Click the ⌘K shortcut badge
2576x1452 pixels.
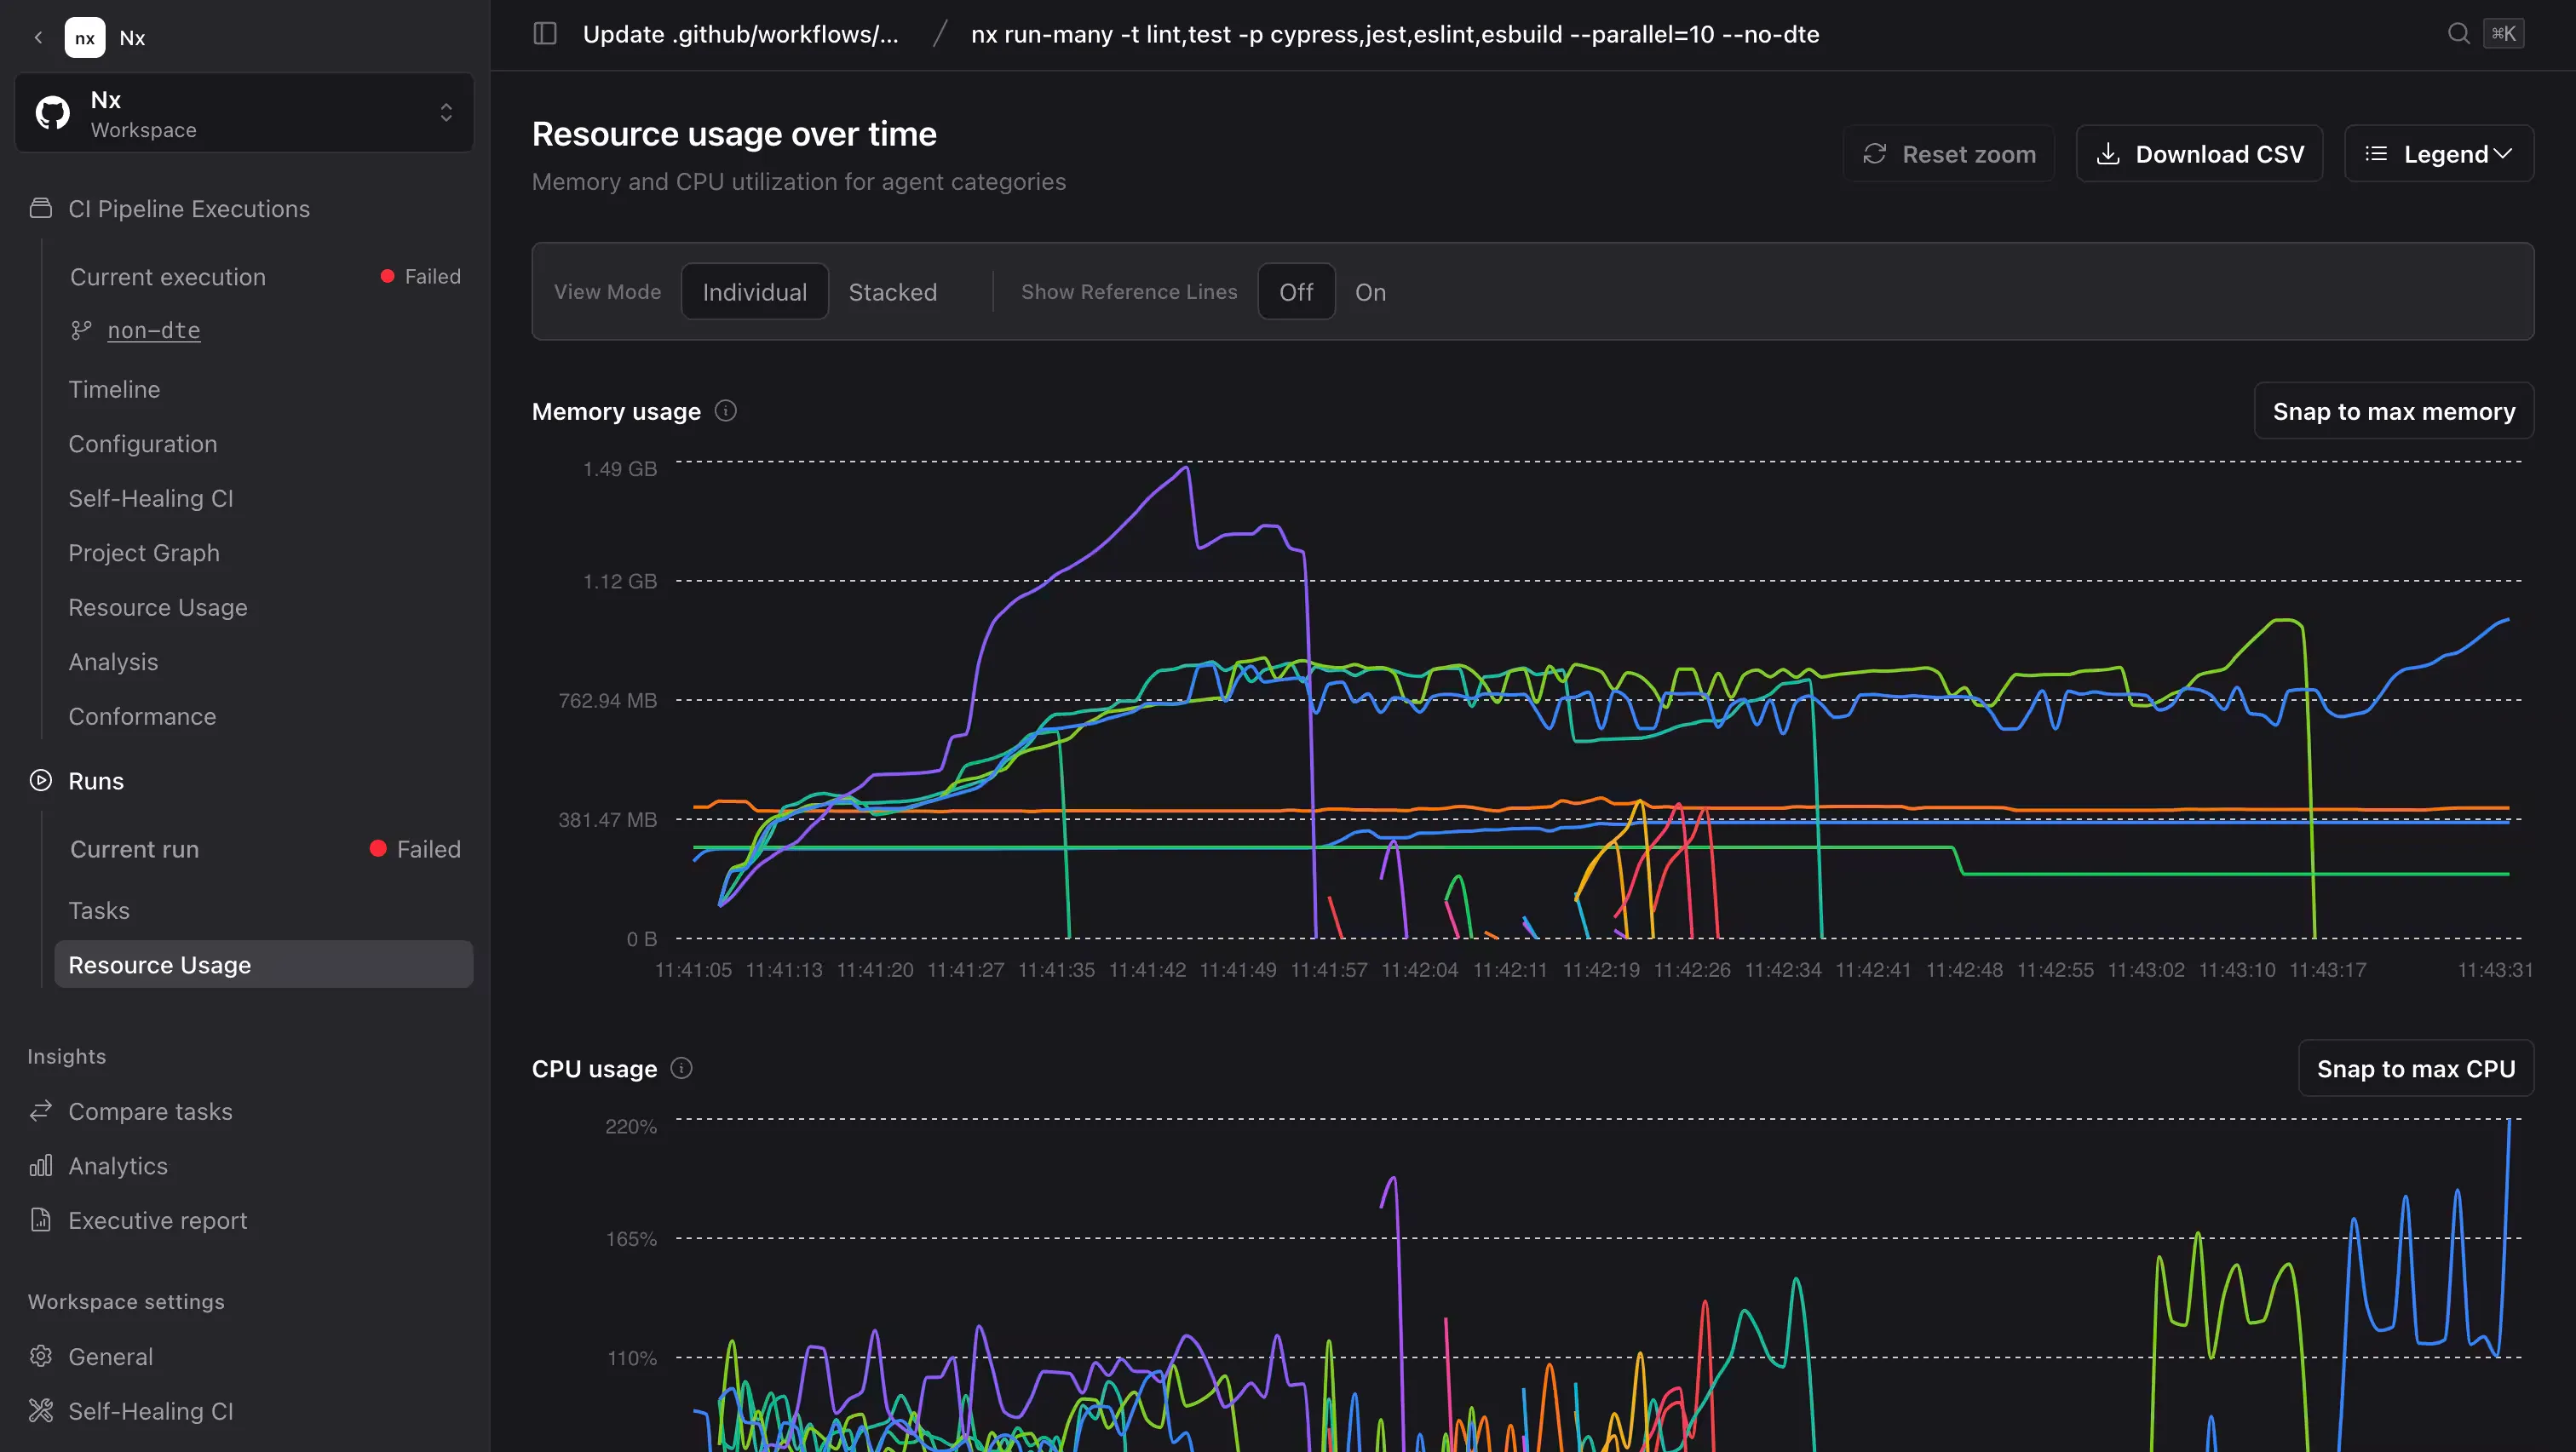pyautogui.click(x=2504, y=34)
